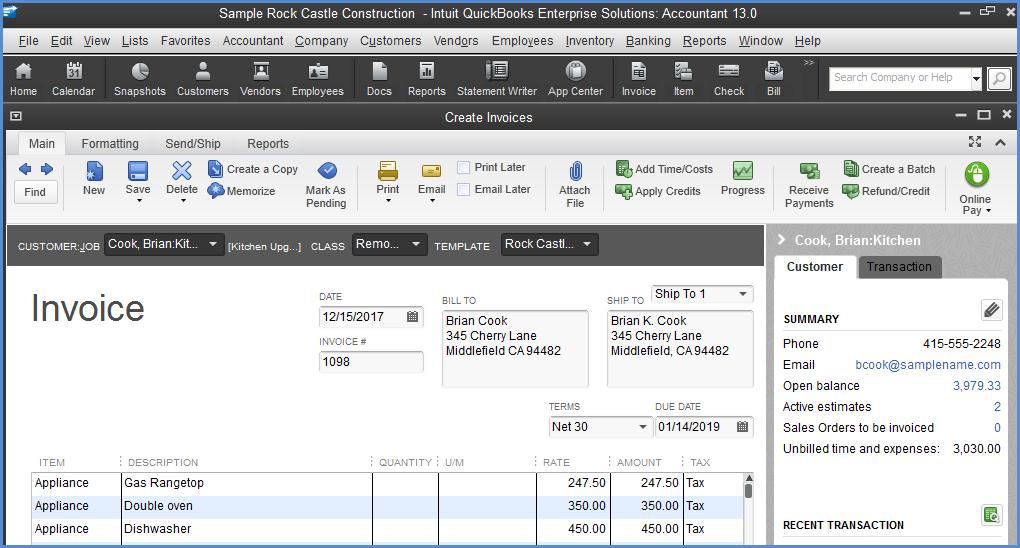This screenshot has height=548, width=1020.
Task: Click the search magnifier button
Action: click(x=999, y=79)
